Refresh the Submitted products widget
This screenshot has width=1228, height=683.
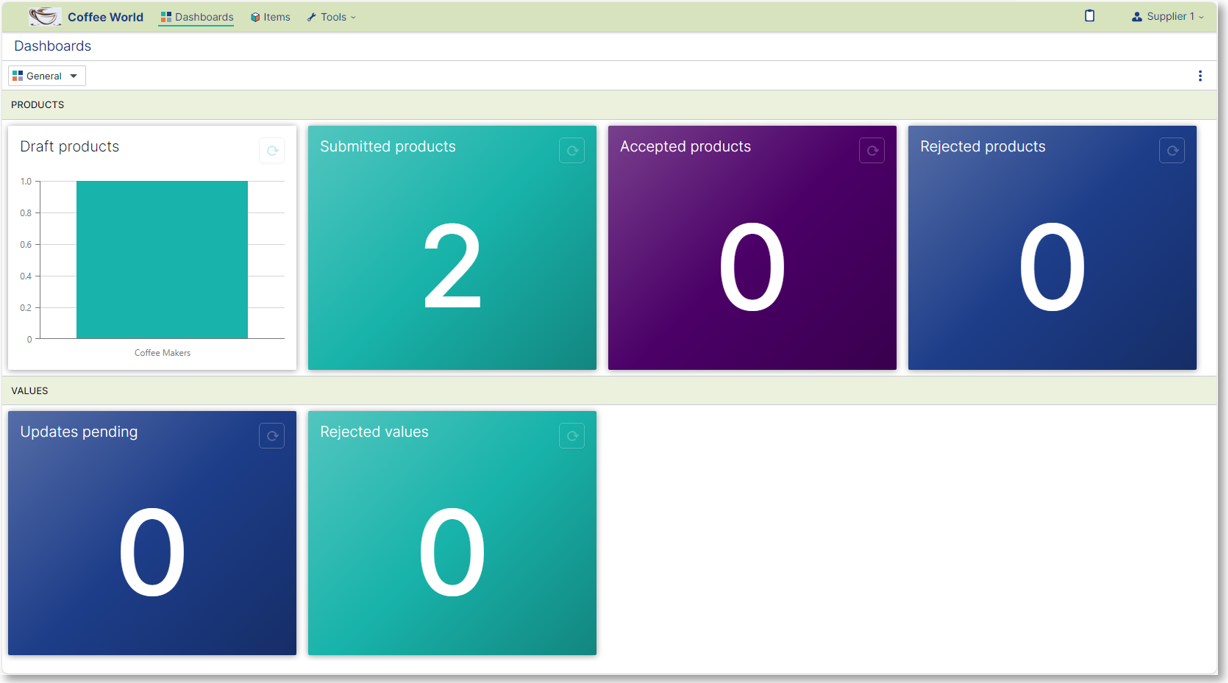[x=572, y=151]
